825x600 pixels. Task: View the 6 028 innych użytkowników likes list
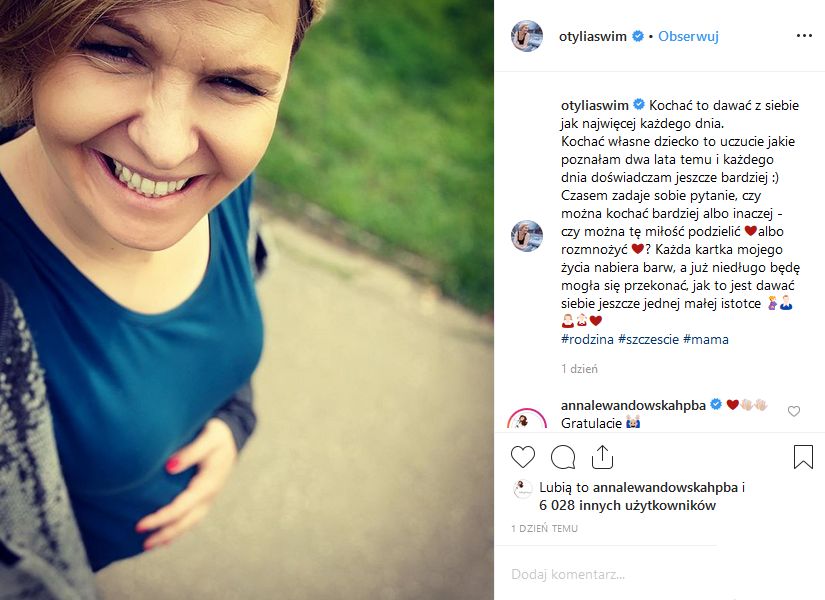click(x=627, y=505)
